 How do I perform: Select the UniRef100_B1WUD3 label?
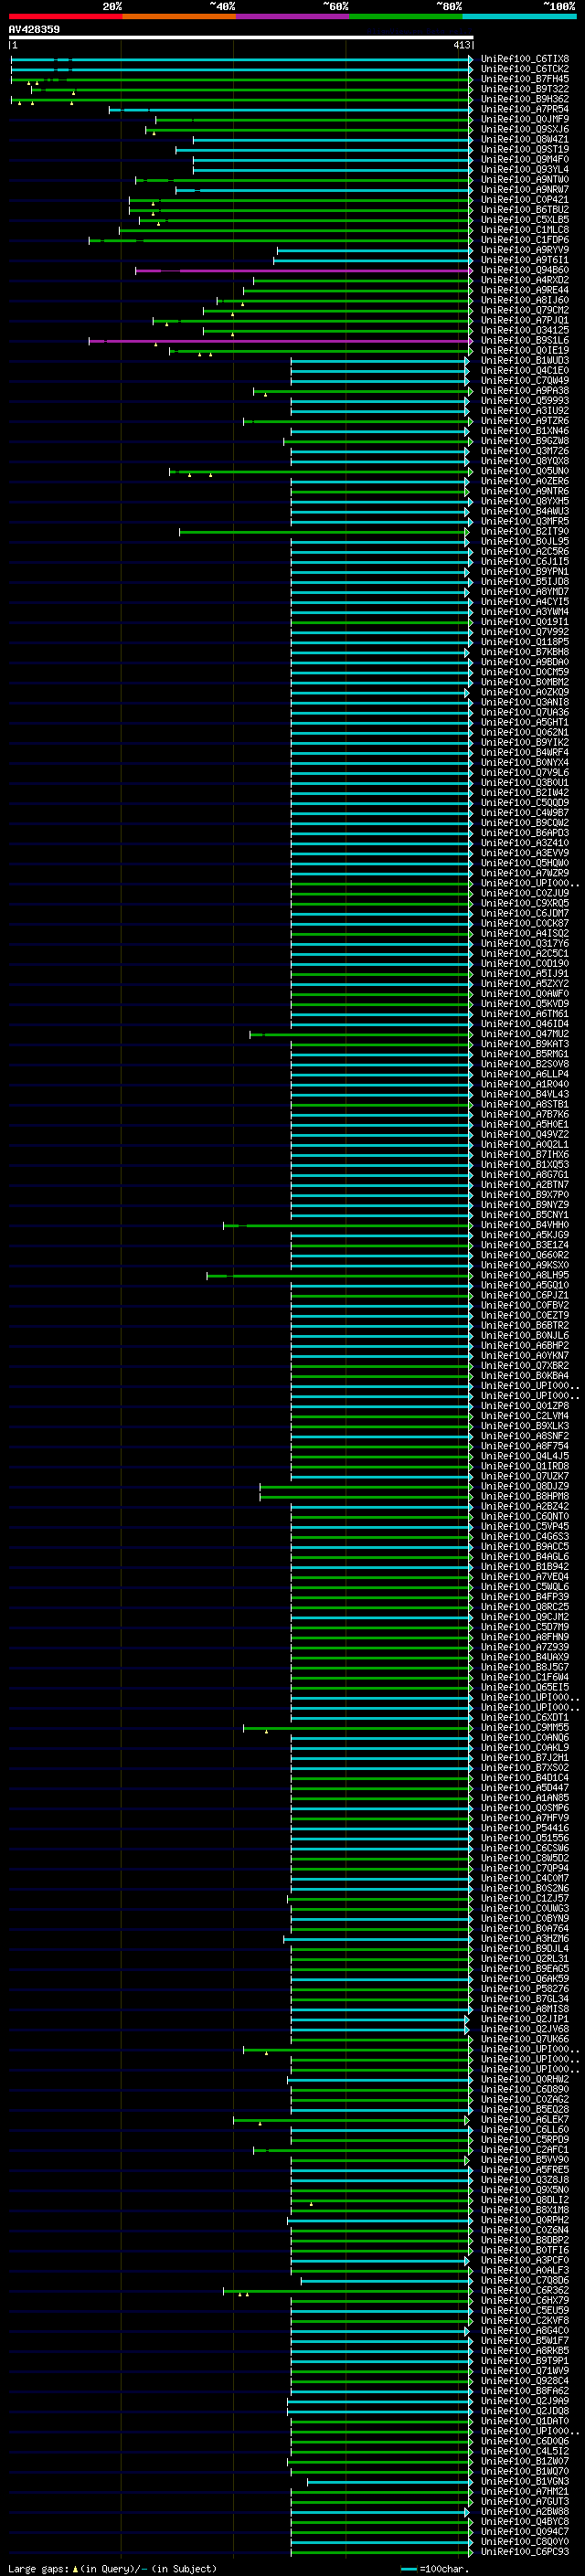[x=525, y=361]
